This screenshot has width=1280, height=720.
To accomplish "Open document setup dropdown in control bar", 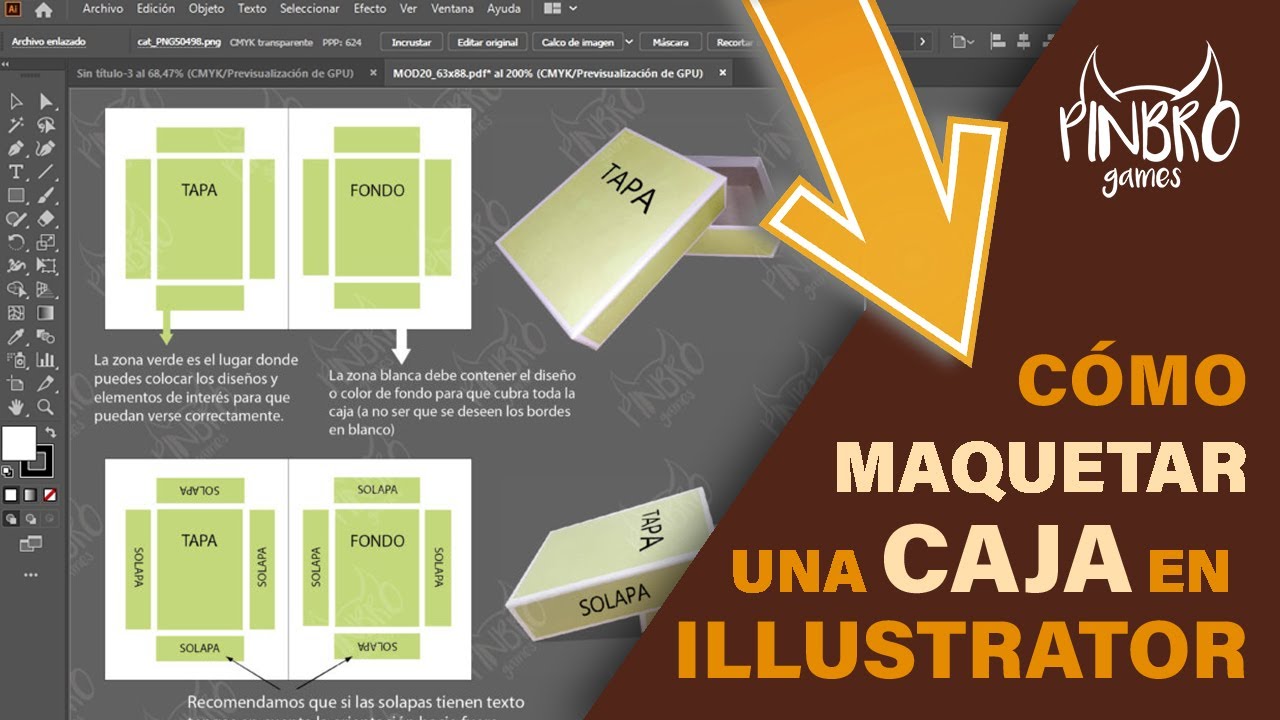I will pyautogui.click(x=962, y=42).
